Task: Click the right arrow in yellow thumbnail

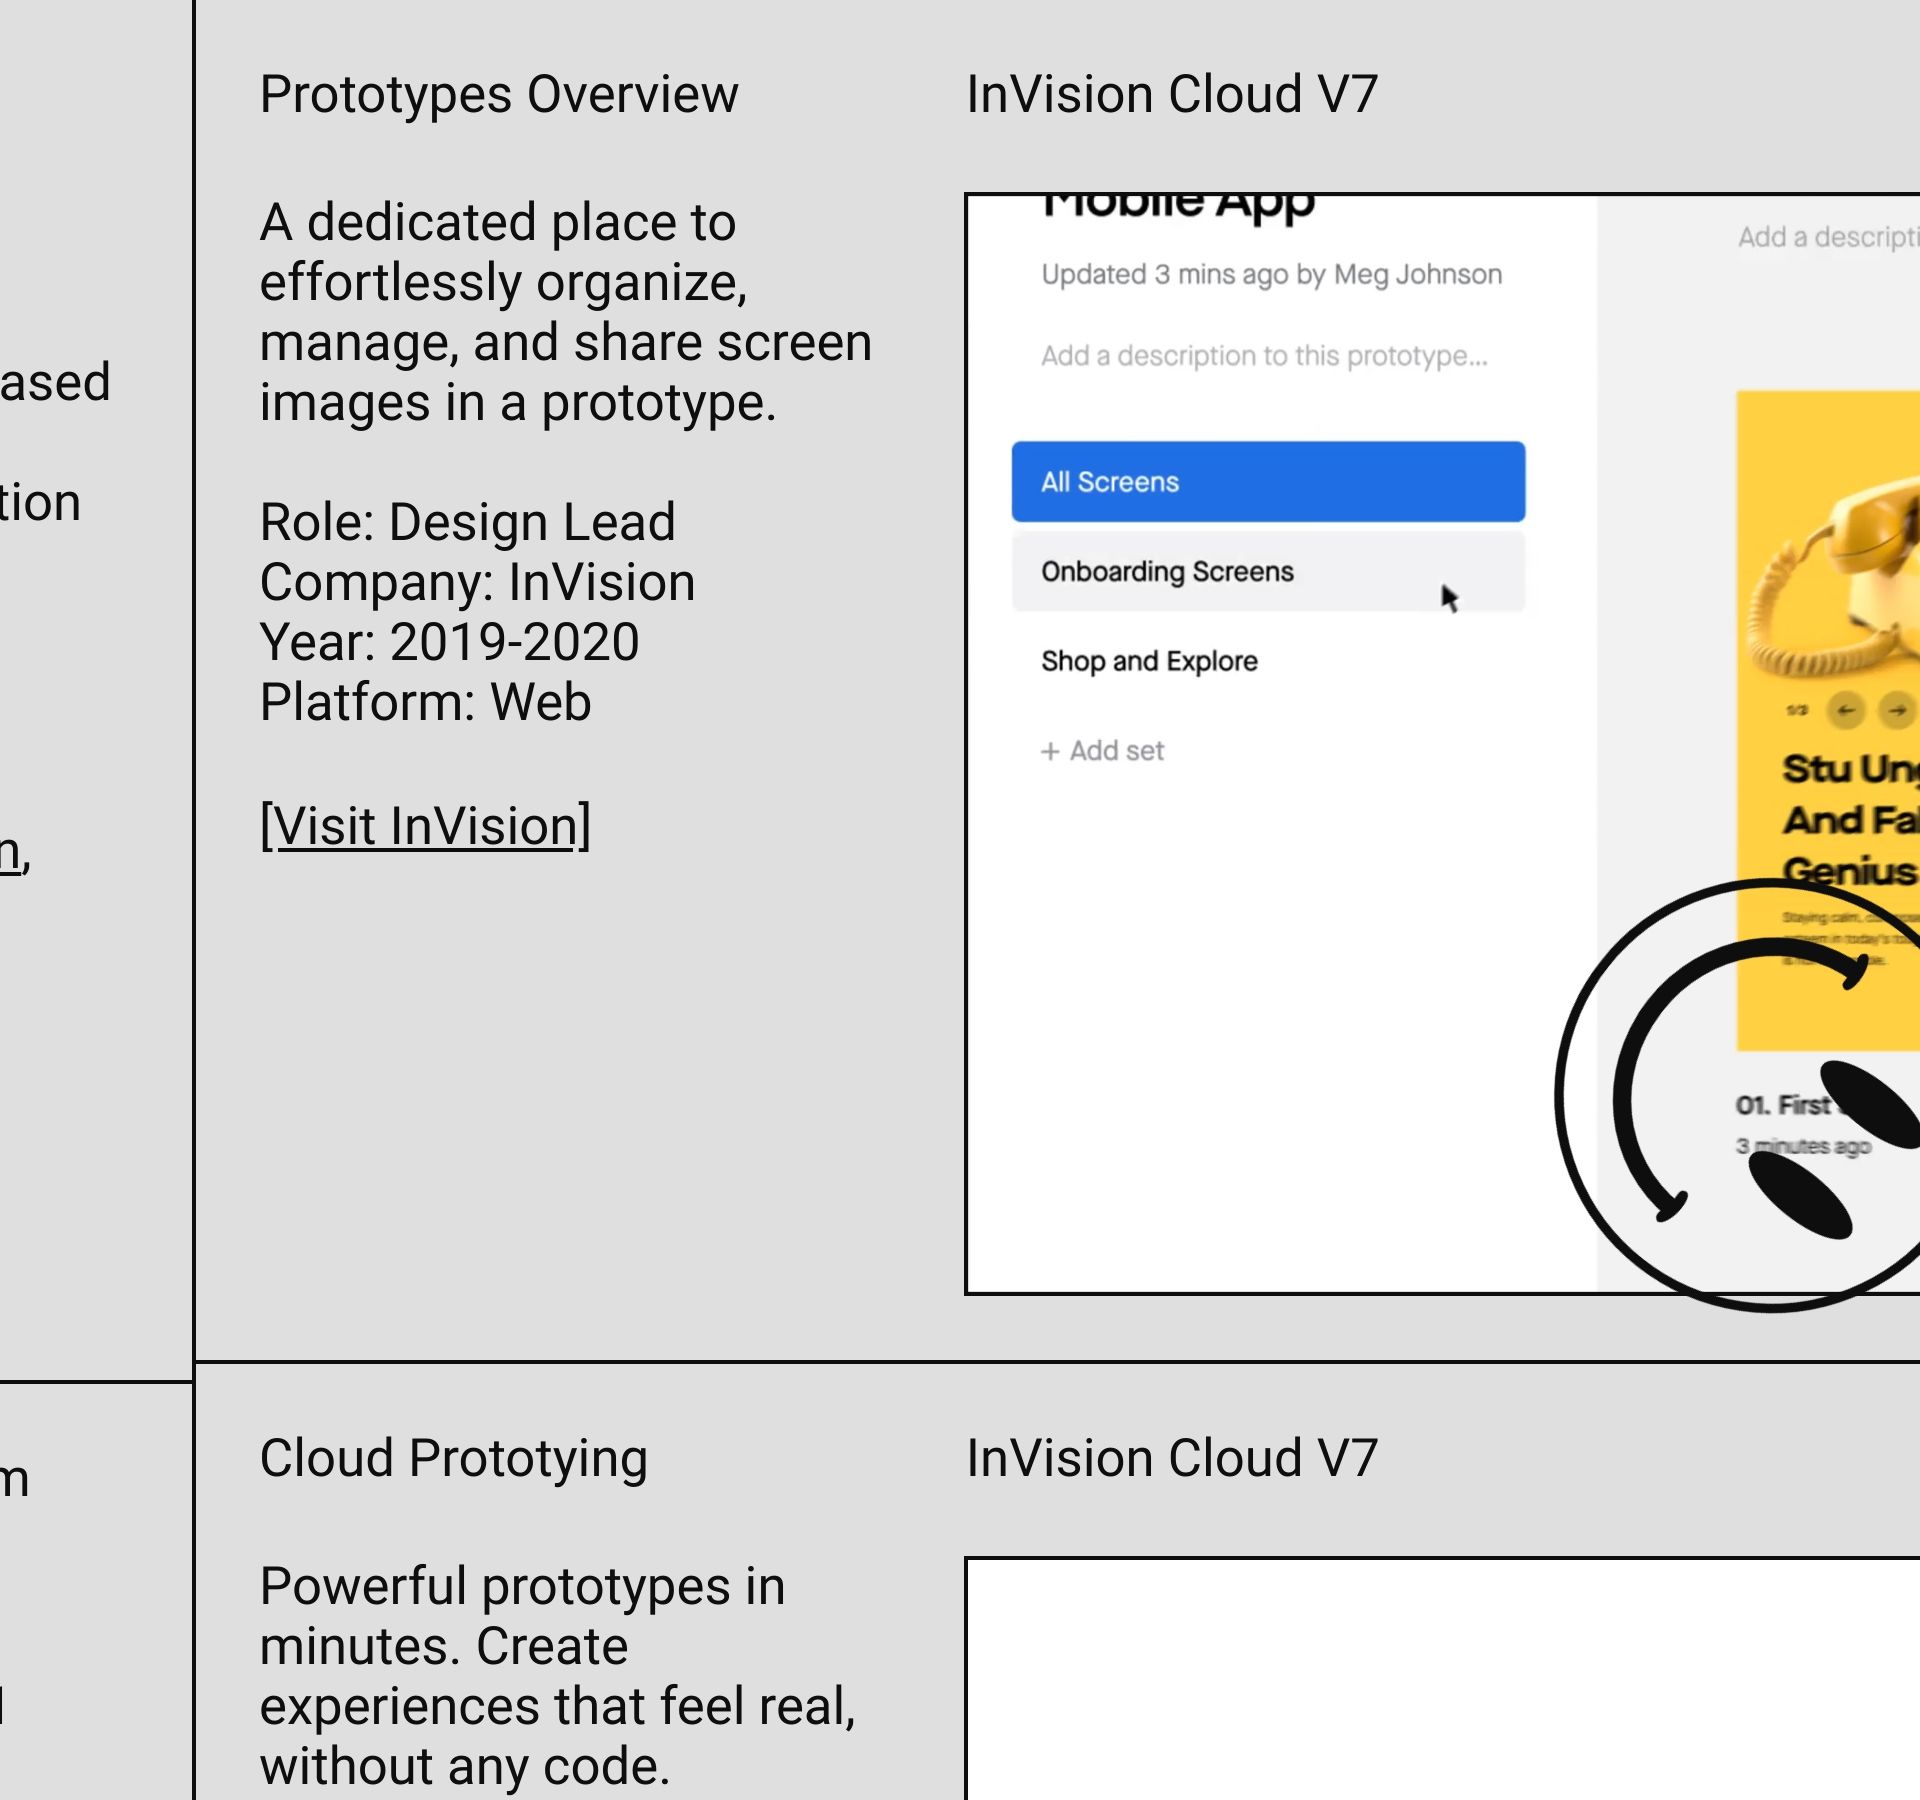Action: (x=1896, y=711)
